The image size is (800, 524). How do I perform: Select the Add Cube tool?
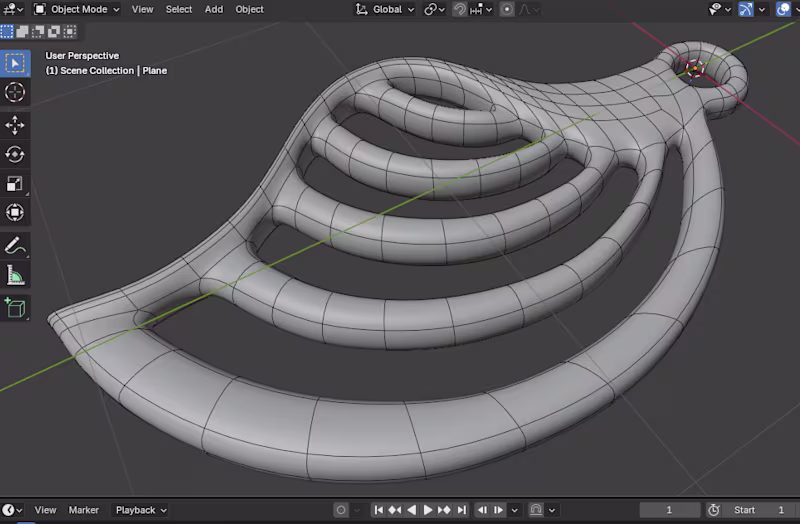point(15,308)
